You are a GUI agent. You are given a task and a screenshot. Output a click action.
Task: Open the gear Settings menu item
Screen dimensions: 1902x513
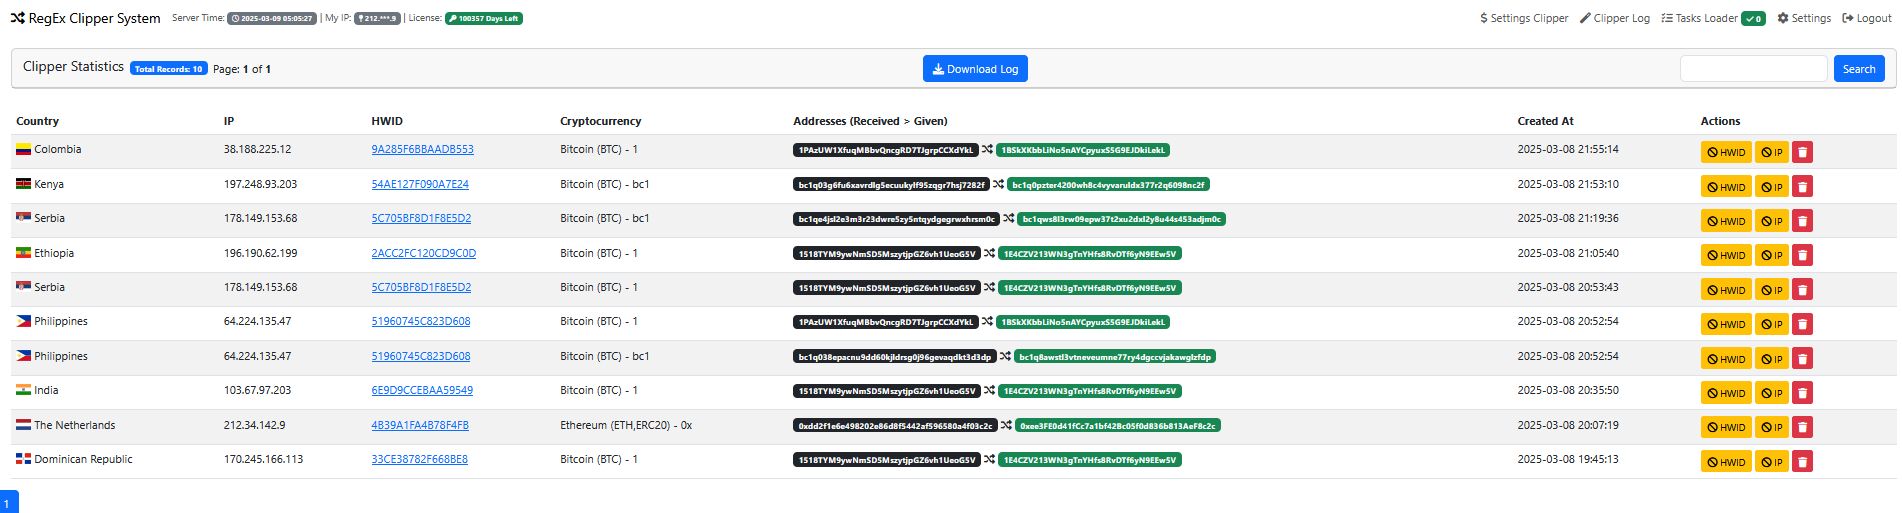pyautogui.click(x=1804, y=18)
